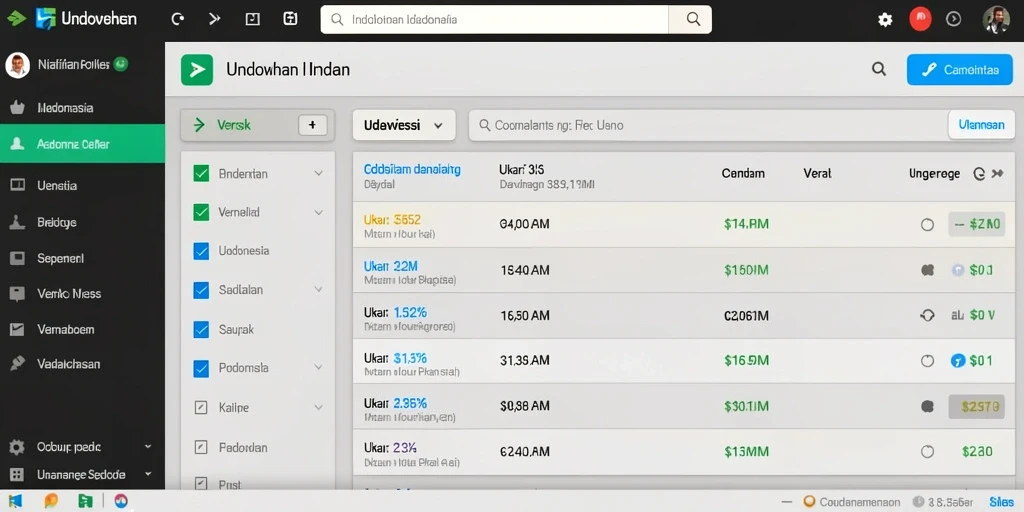Open the settings gear in top bar
The height and width of the screenshot is (512, 1024).
pos(885,20)
